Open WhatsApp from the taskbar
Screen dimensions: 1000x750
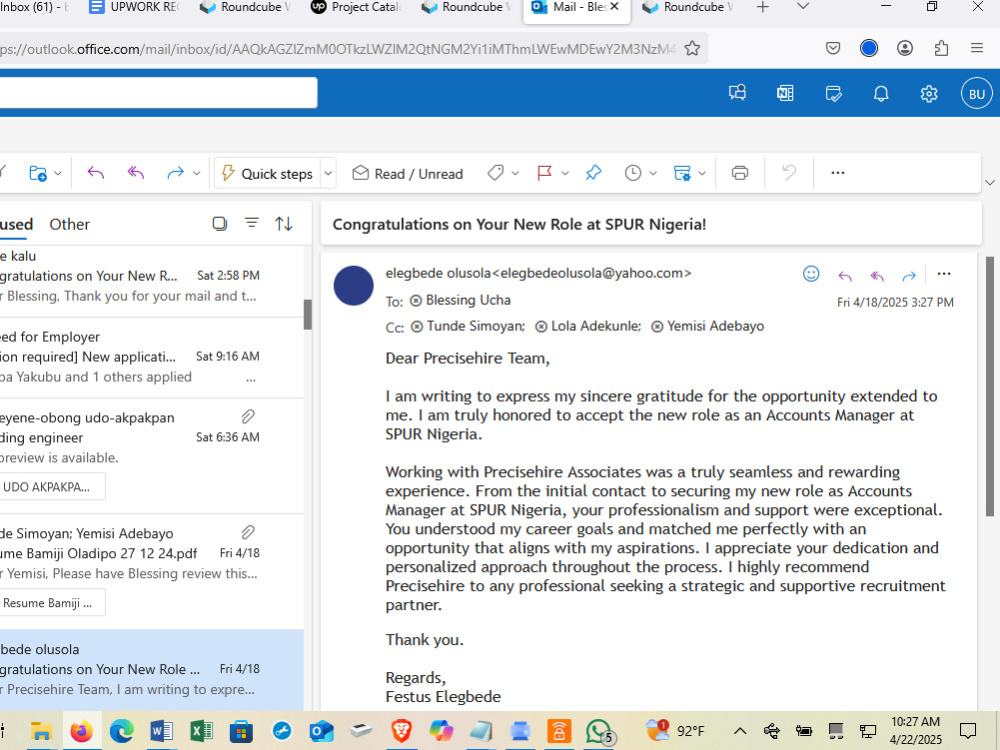599,732
